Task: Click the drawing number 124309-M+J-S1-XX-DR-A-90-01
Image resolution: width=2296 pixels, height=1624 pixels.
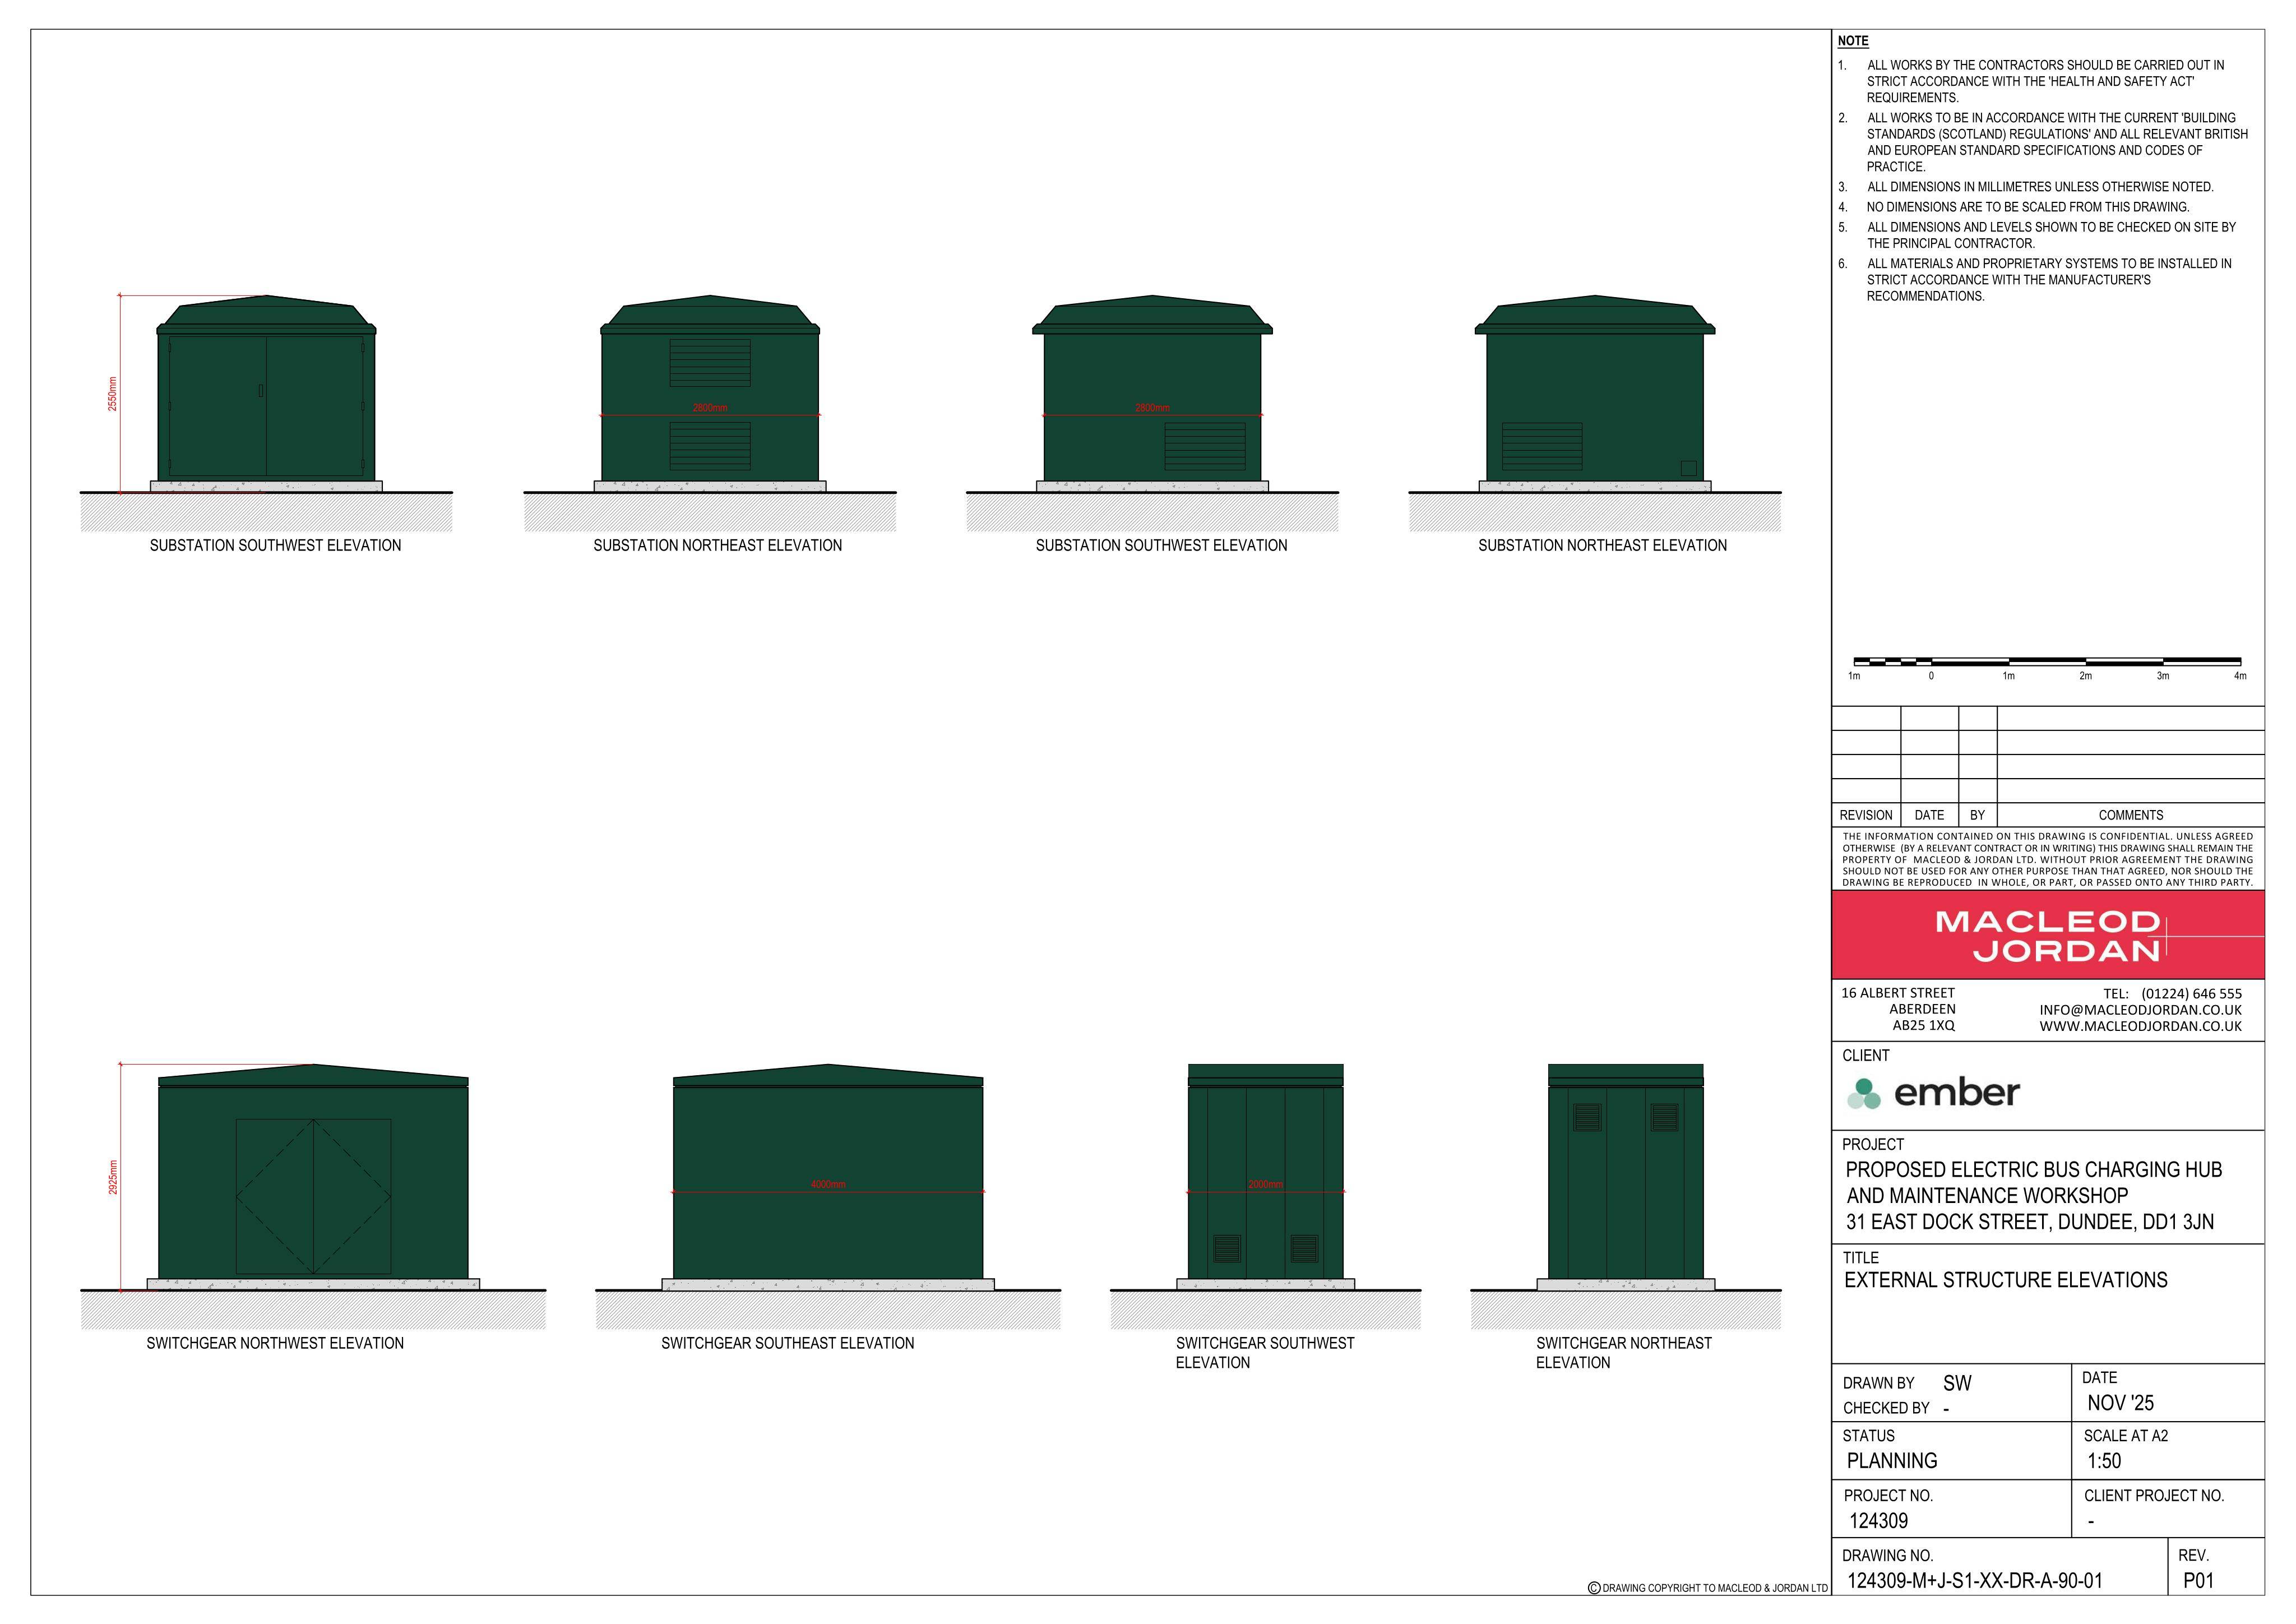Action: (1974, 1581)
